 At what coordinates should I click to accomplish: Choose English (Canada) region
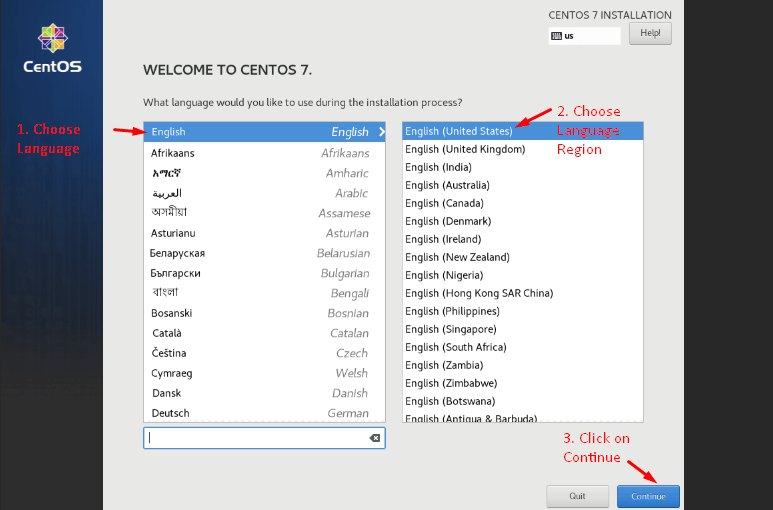coord(523,203)
